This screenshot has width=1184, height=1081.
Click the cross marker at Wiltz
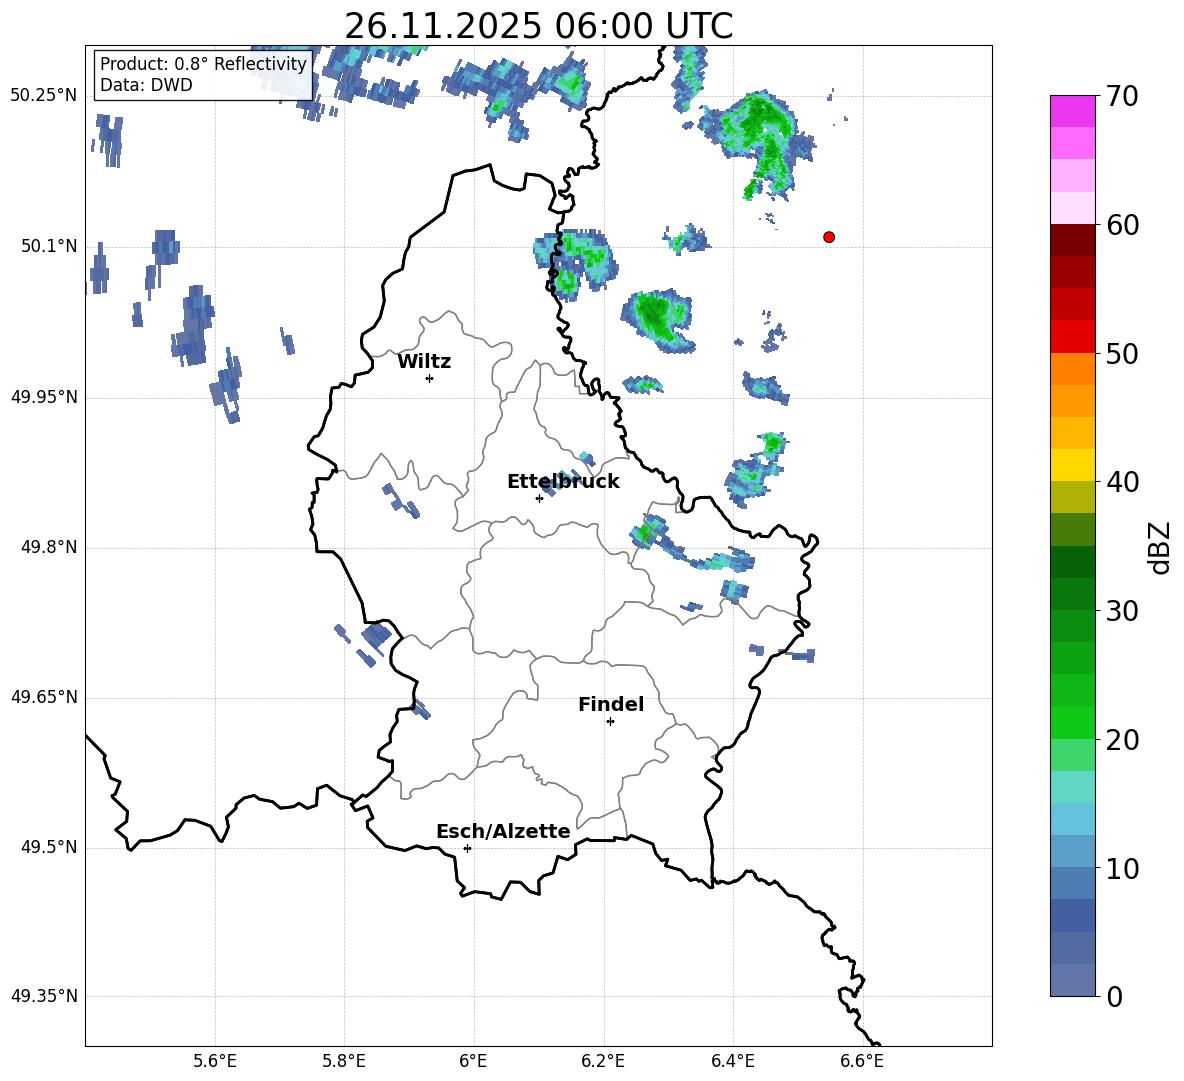(x=430, y=378)
